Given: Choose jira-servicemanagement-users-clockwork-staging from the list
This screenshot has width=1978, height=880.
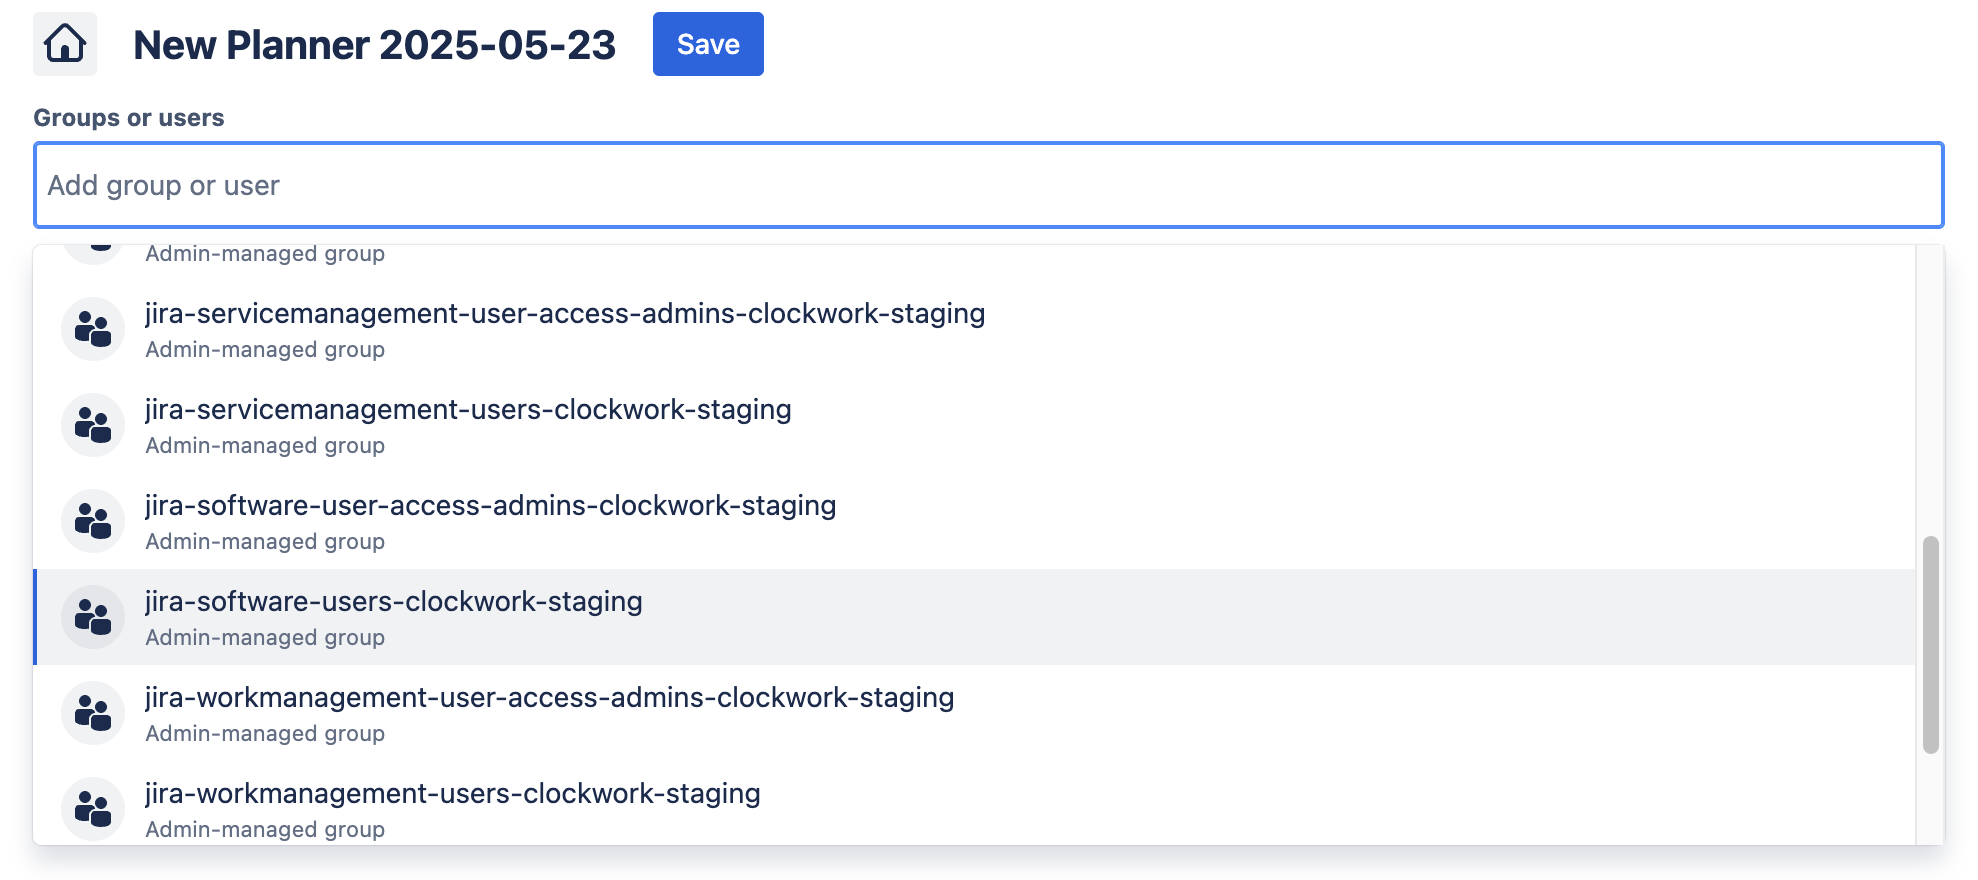Looking at the screenshot, I should (468, 410).
